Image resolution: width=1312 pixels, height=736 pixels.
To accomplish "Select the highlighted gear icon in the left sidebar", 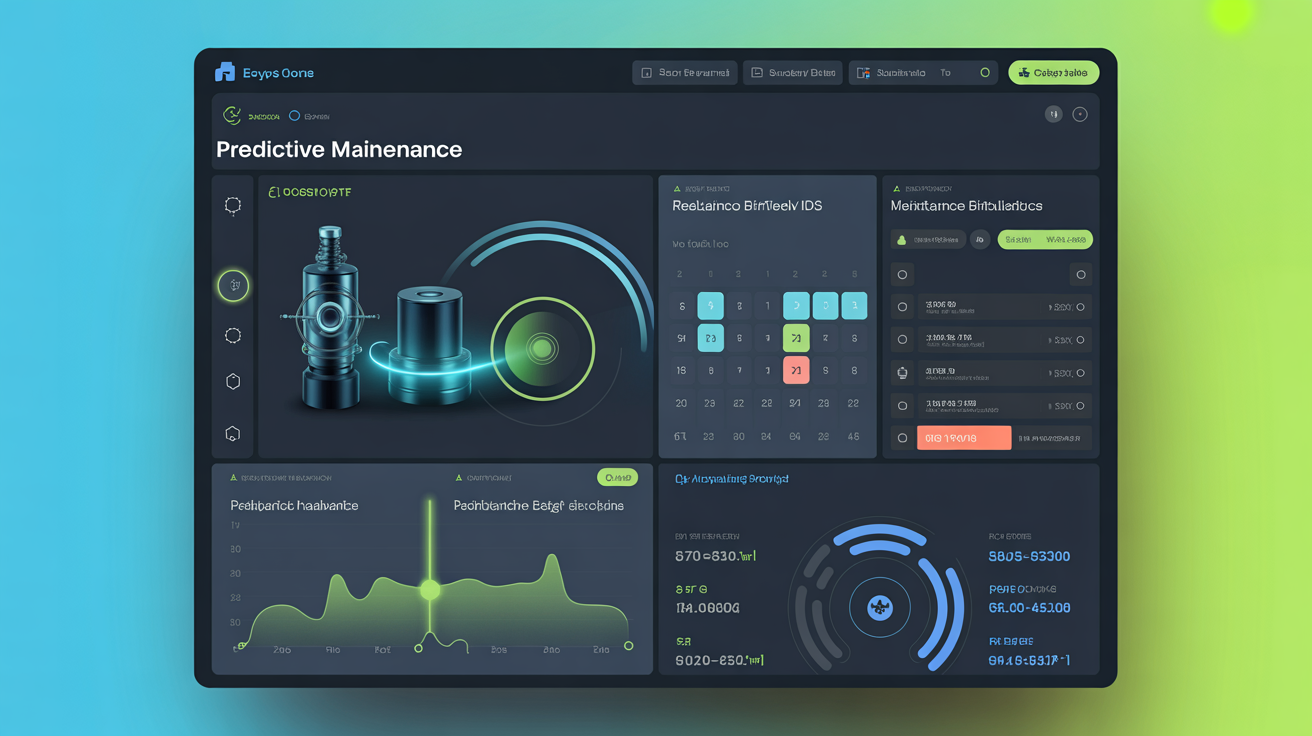I will 232,285.
